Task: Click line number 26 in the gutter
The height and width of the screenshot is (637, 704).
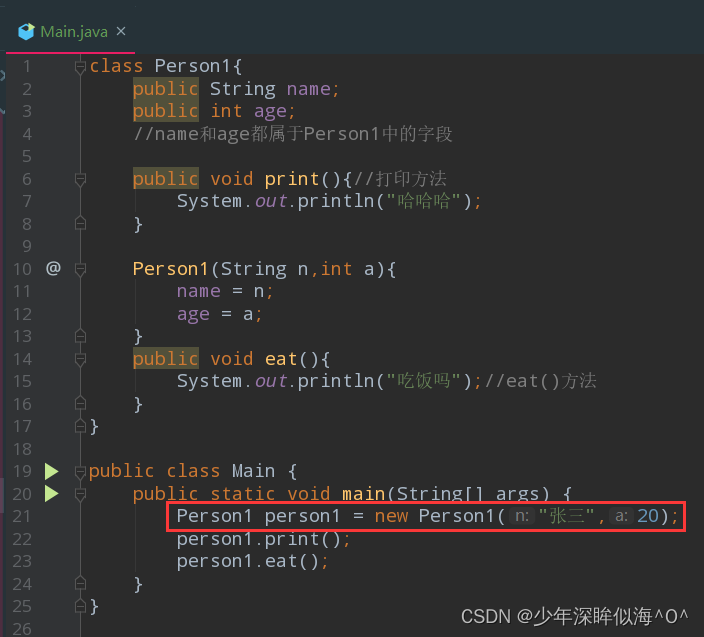Action: coord(22,628)
